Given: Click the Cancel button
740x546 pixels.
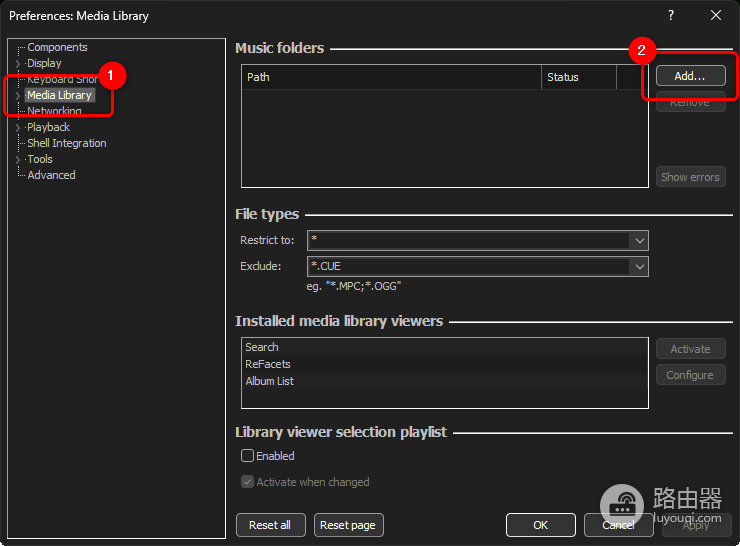Looking at the screenshot, I should [x=618, y=525].
